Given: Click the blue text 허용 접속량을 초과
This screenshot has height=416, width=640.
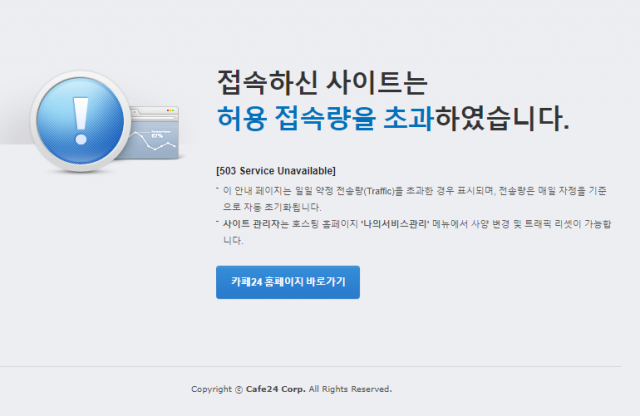Looking at the screenshot, I should [x=325, y=118].
